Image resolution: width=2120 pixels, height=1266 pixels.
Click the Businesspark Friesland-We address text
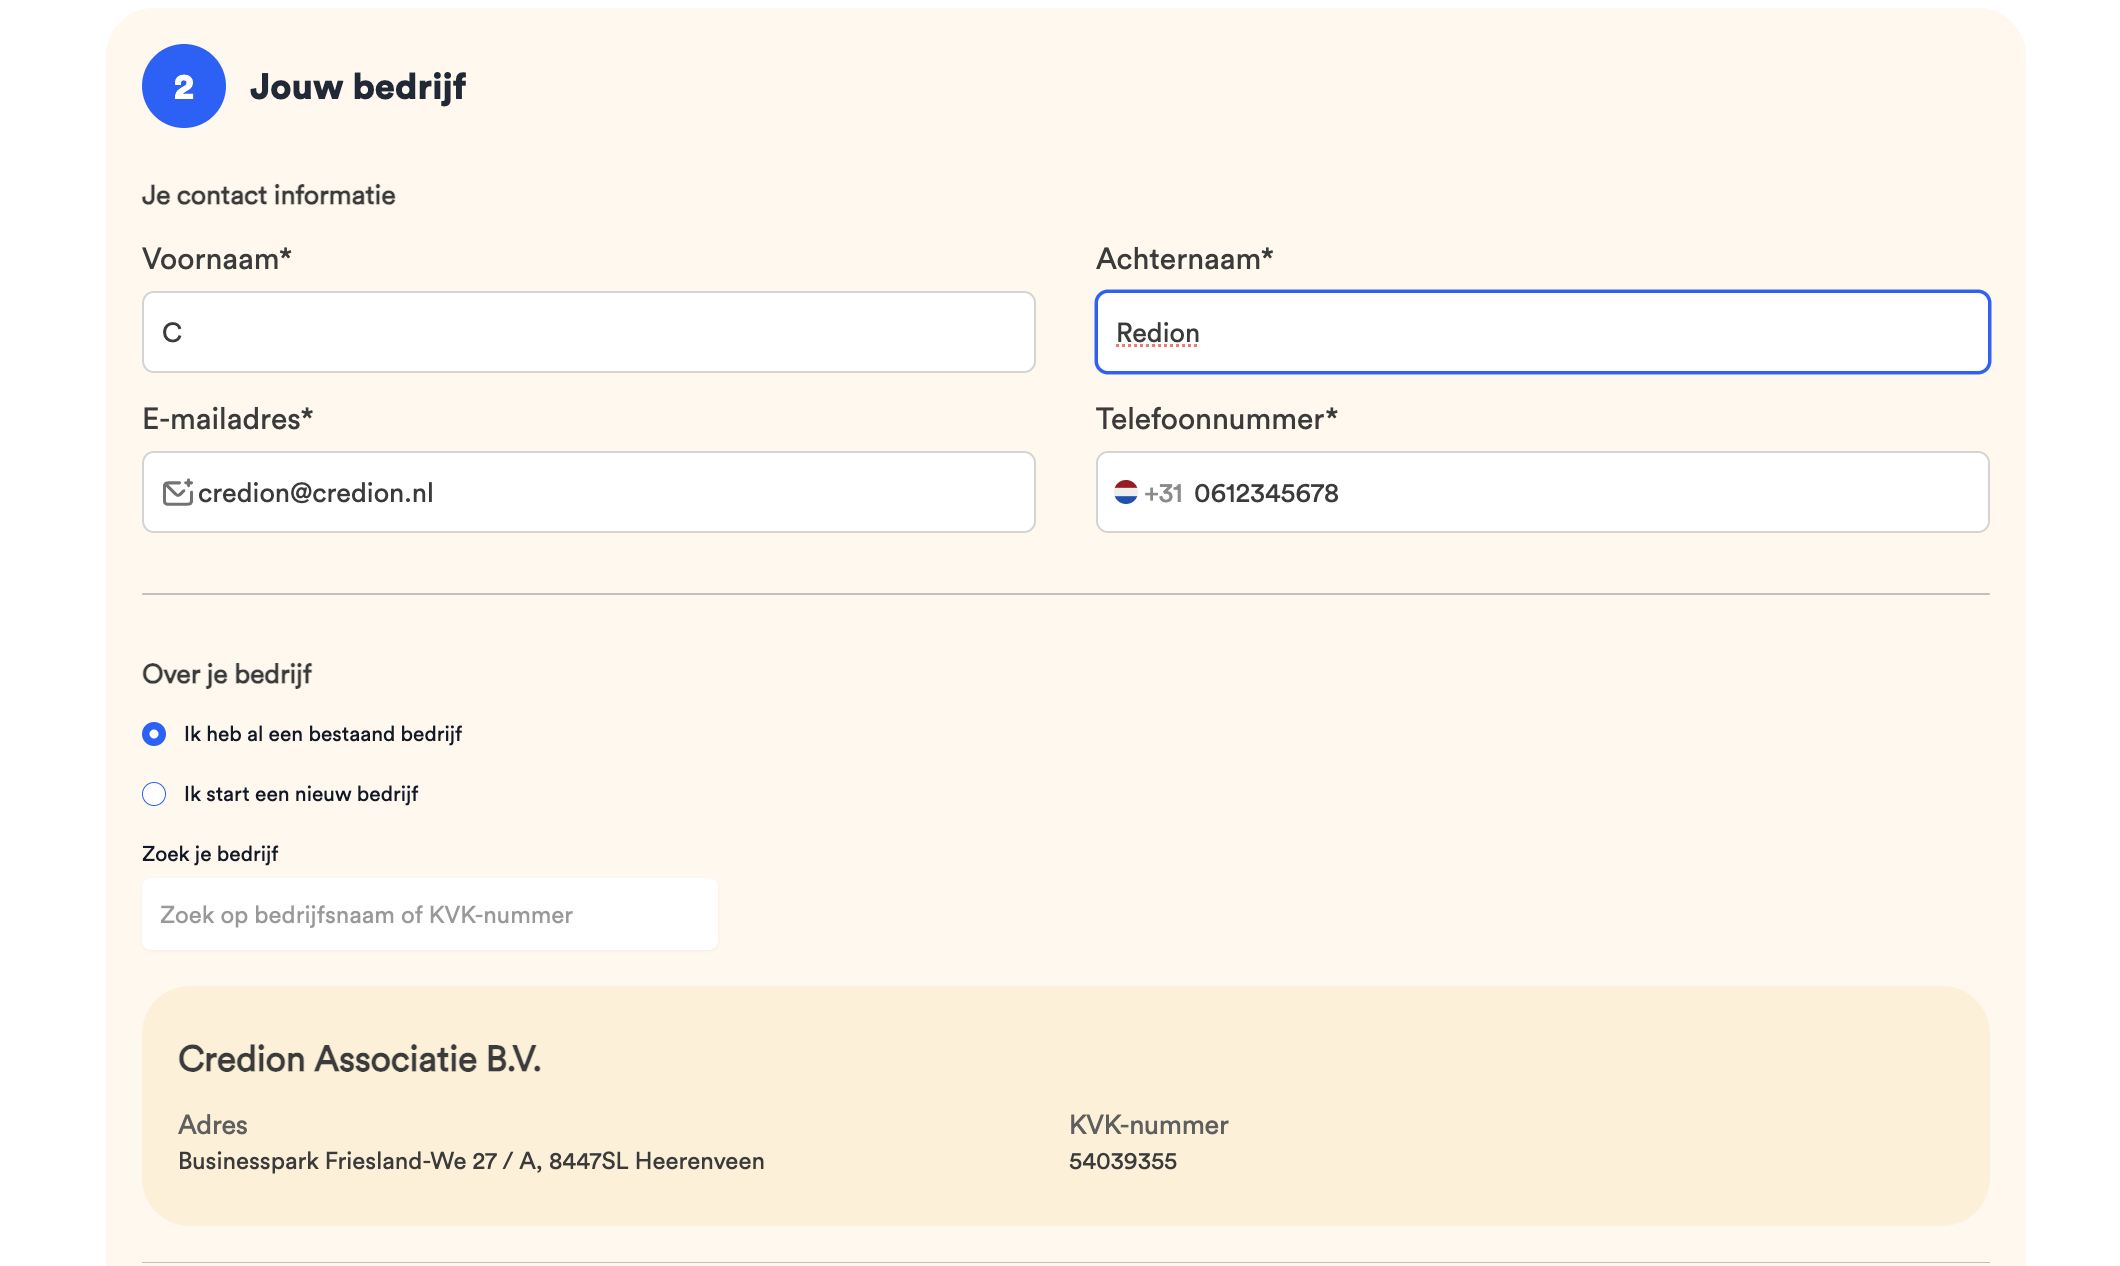click(x=471, y=1161)
